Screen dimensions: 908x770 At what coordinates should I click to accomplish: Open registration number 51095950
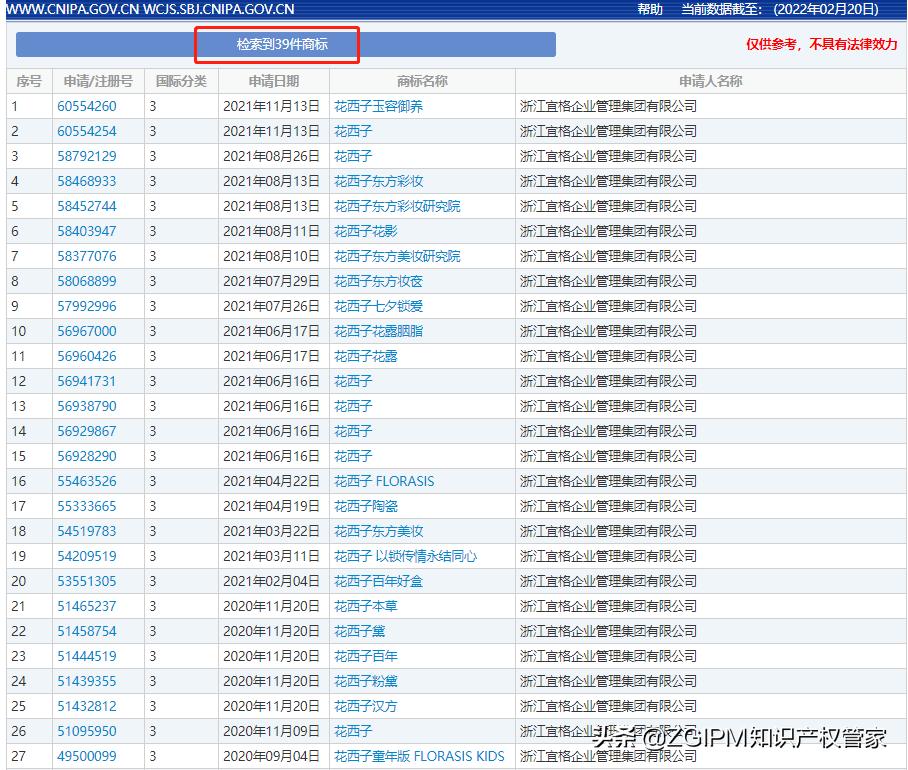click(87, 731)
